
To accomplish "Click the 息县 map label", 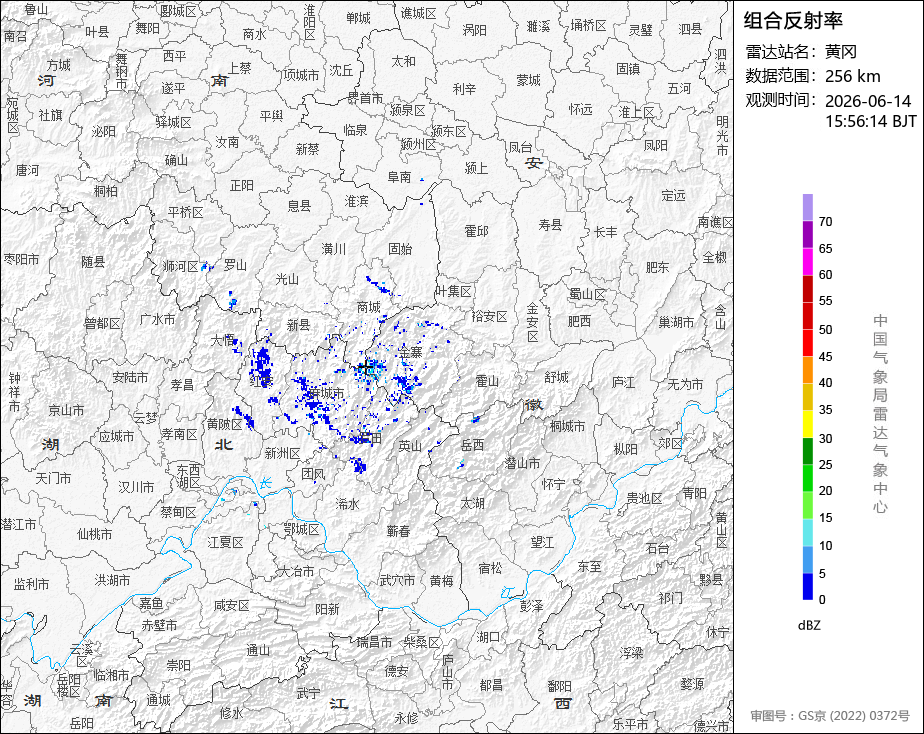I will click(299, 206).
